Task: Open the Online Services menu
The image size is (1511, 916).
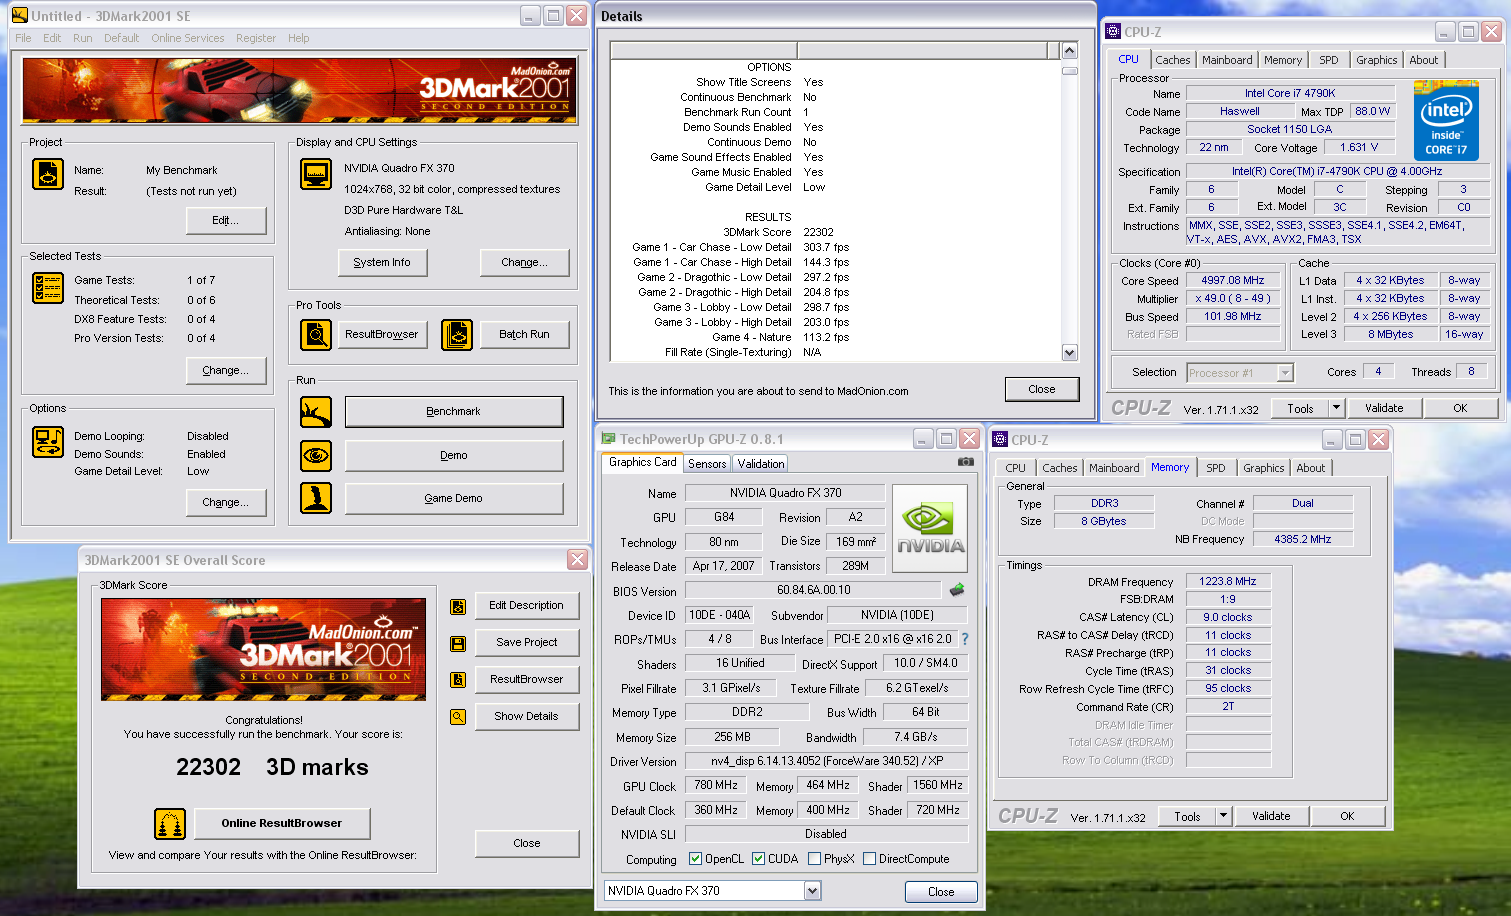Action: [188, 38]
